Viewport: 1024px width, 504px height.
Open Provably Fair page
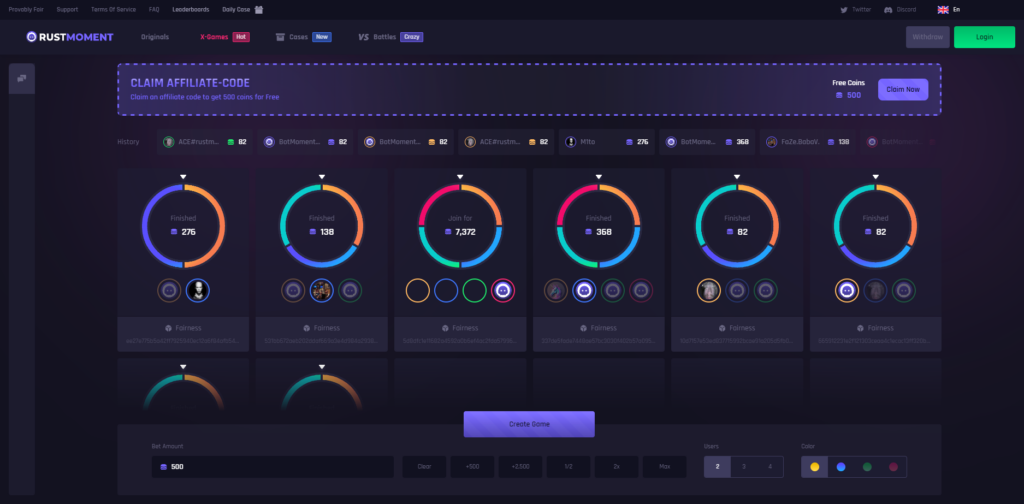26,10
